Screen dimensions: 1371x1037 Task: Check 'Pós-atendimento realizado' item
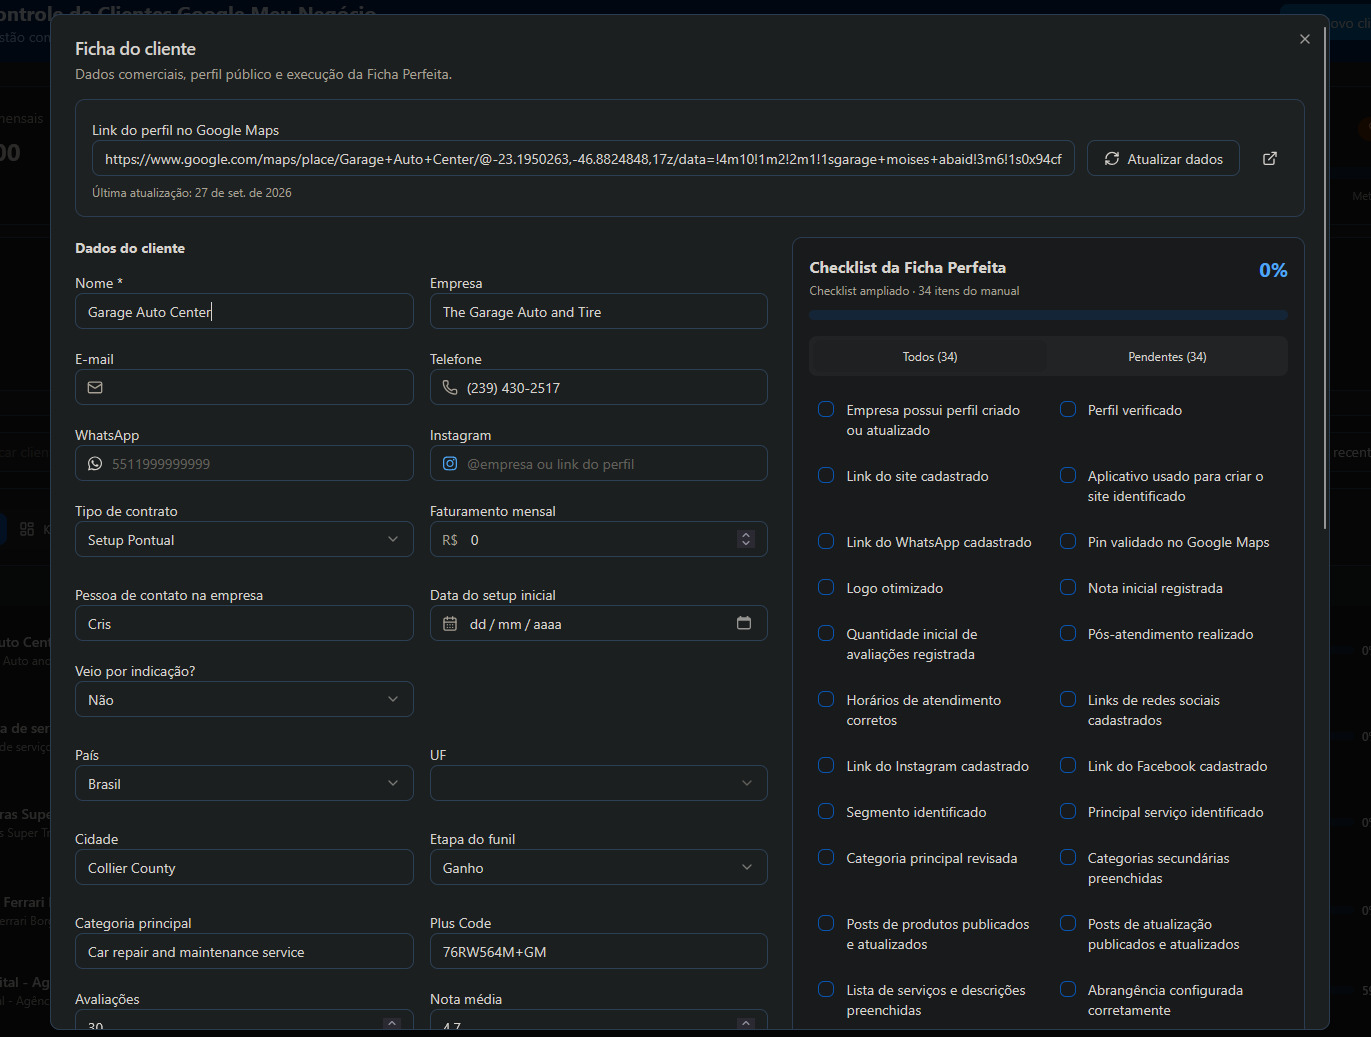click(1068, 633)
